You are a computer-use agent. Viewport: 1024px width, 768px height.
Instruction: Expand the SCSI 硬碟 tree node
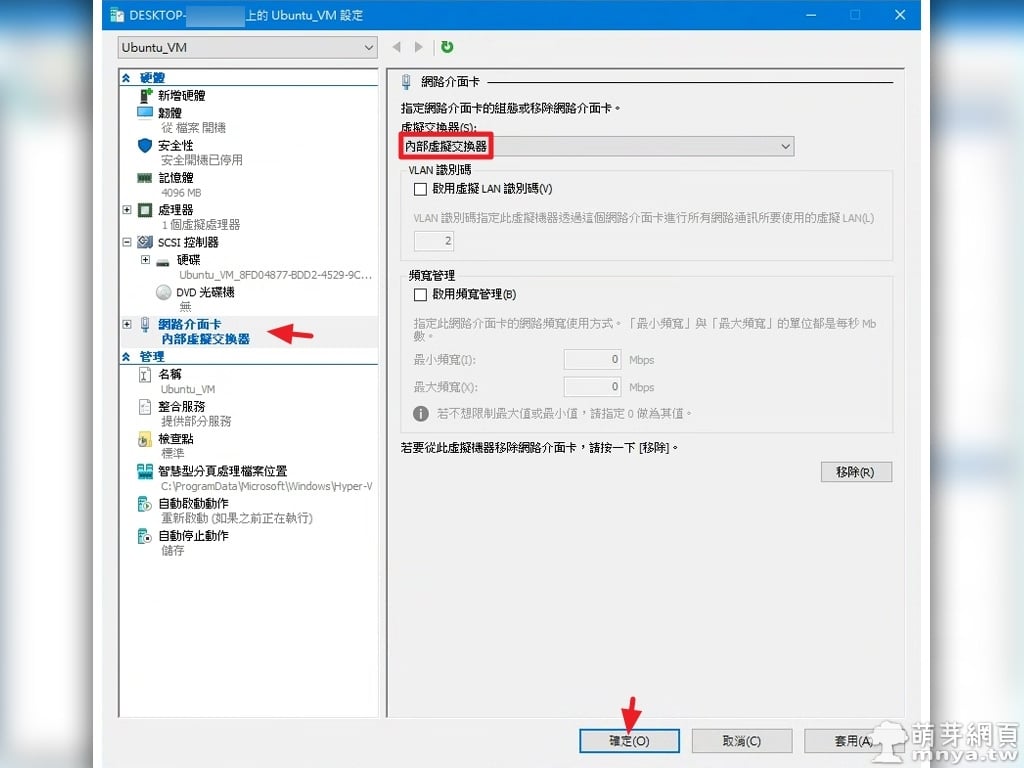click(146, 260)
